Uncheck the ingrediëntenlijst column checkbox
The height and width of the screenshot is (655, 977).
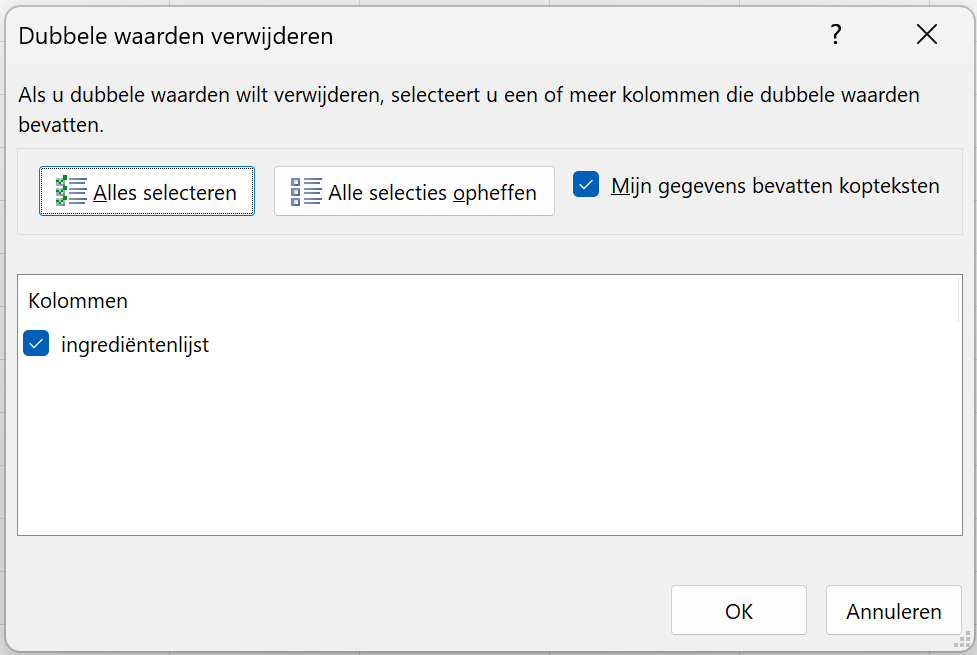[36, 343]
